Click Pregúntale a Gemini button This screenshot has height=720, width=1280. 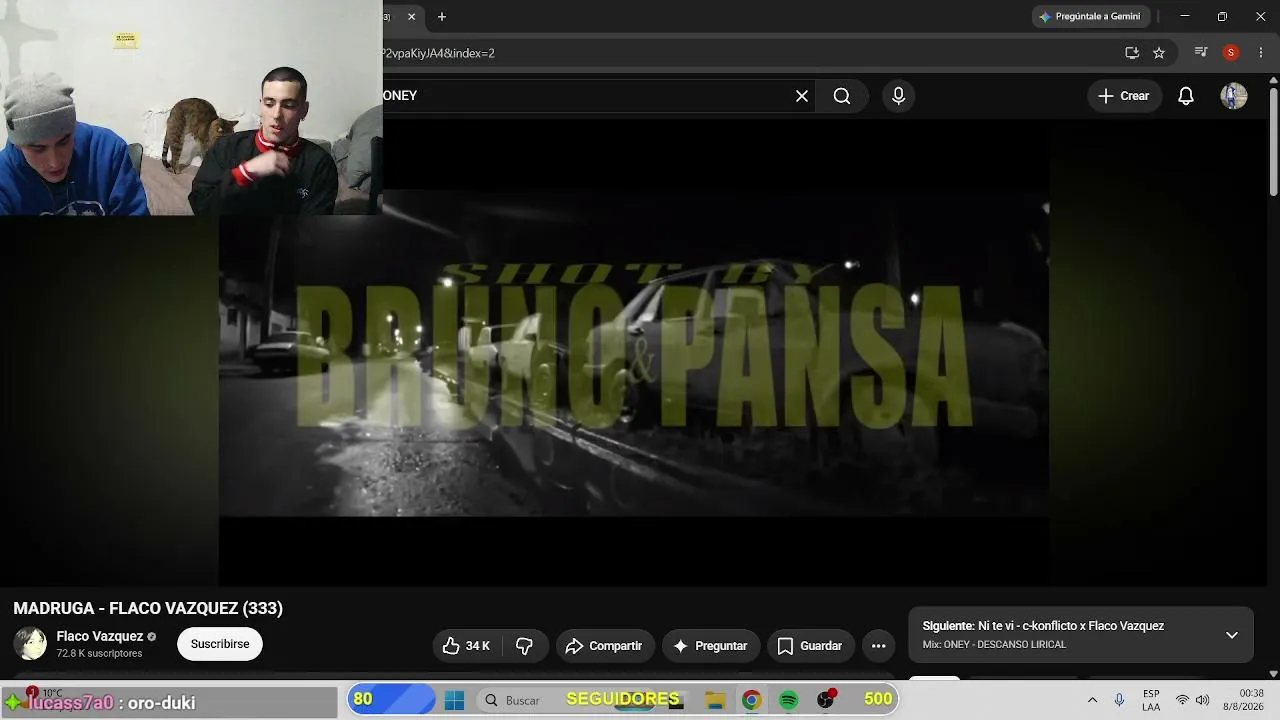point(1090,17)
